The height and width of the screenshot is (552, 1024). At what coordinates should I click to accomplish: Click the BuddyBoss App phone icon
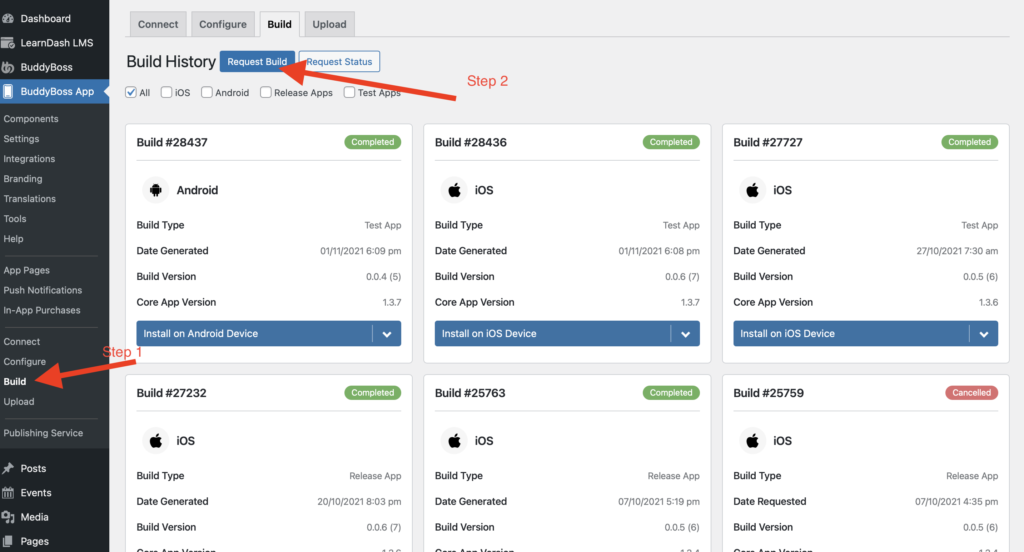[x=8, y=92]
